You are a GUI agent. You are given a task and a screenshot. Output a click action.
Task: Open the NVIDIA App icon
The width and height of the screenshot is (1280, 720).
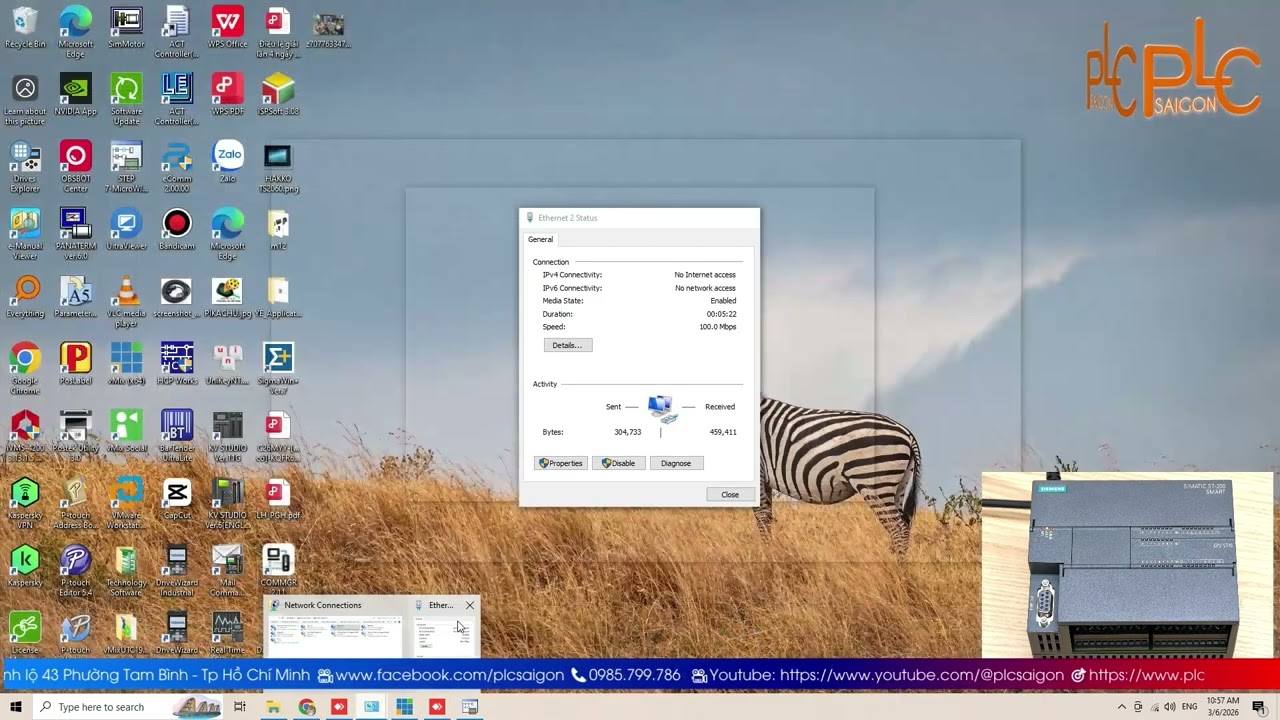point(75,96)
